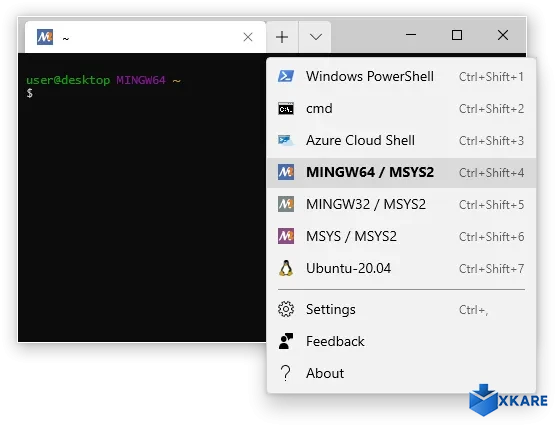Screen dimensions: 558x428
Task: Open Settings from the dropdown menu
Action: (401, 310)
